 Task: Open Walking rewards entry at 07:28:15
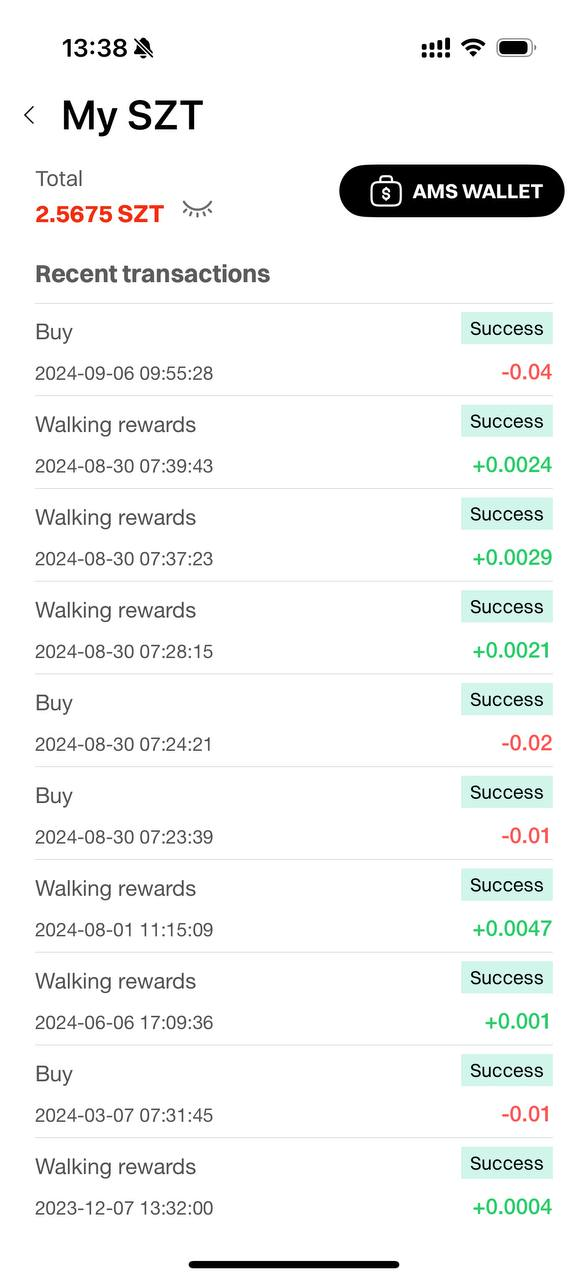(x=294, y=629)
